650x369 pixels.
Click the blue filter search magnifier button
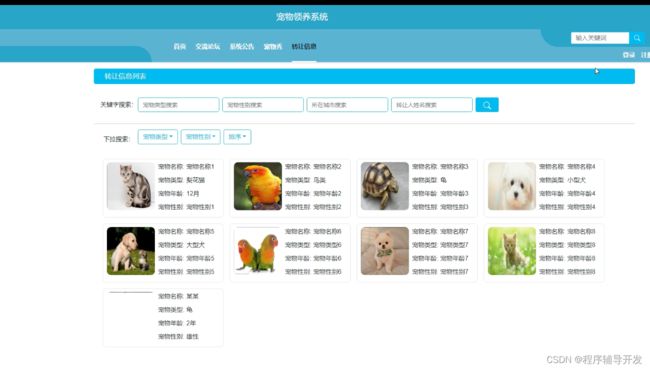tap(487, 105)
